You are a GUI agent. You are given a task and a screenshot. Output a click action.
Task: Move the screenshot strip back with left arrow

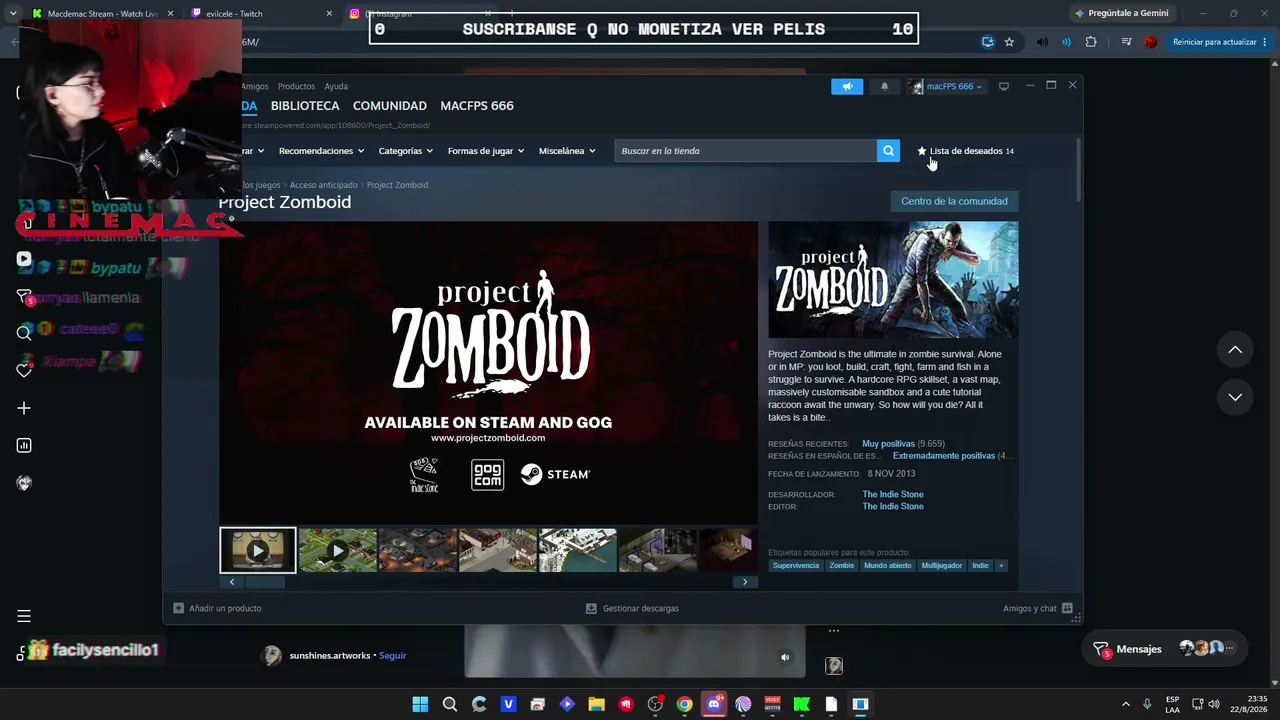[x=231, y=582]
